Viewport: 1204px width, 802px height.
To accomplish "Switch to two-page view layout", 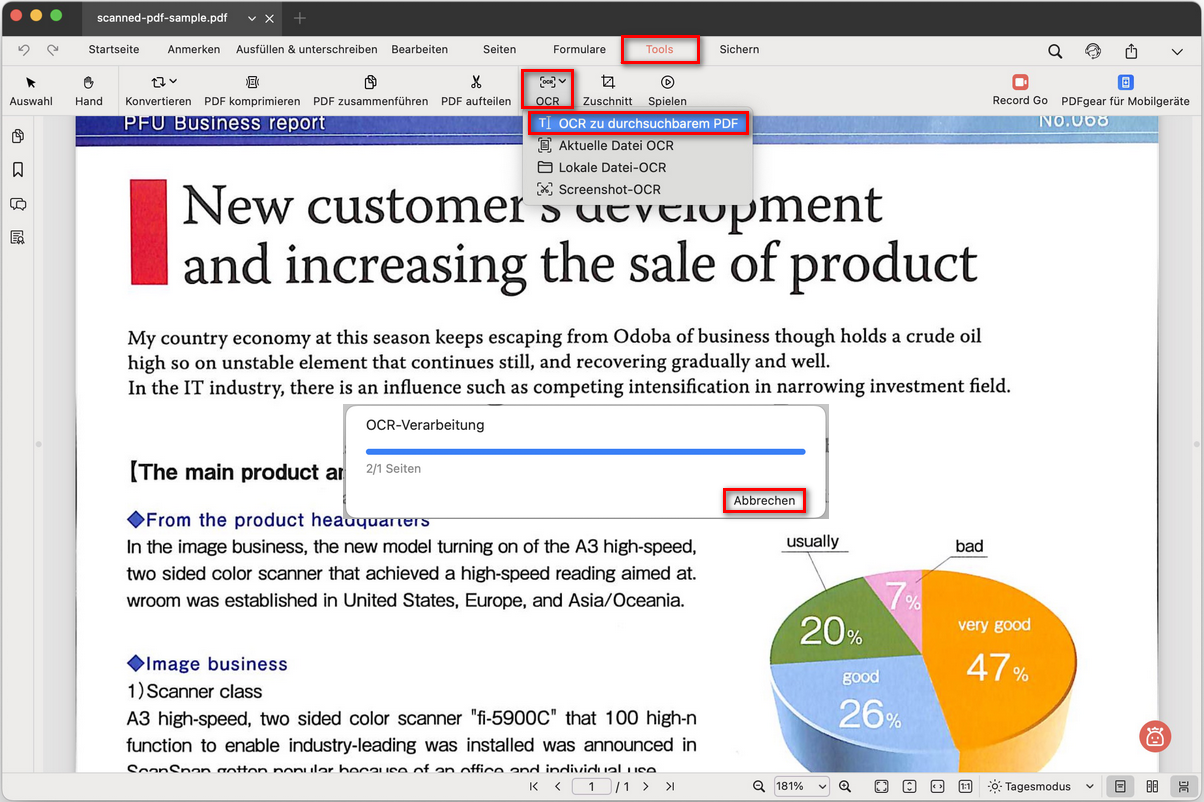I will (x=1152, y=787).
